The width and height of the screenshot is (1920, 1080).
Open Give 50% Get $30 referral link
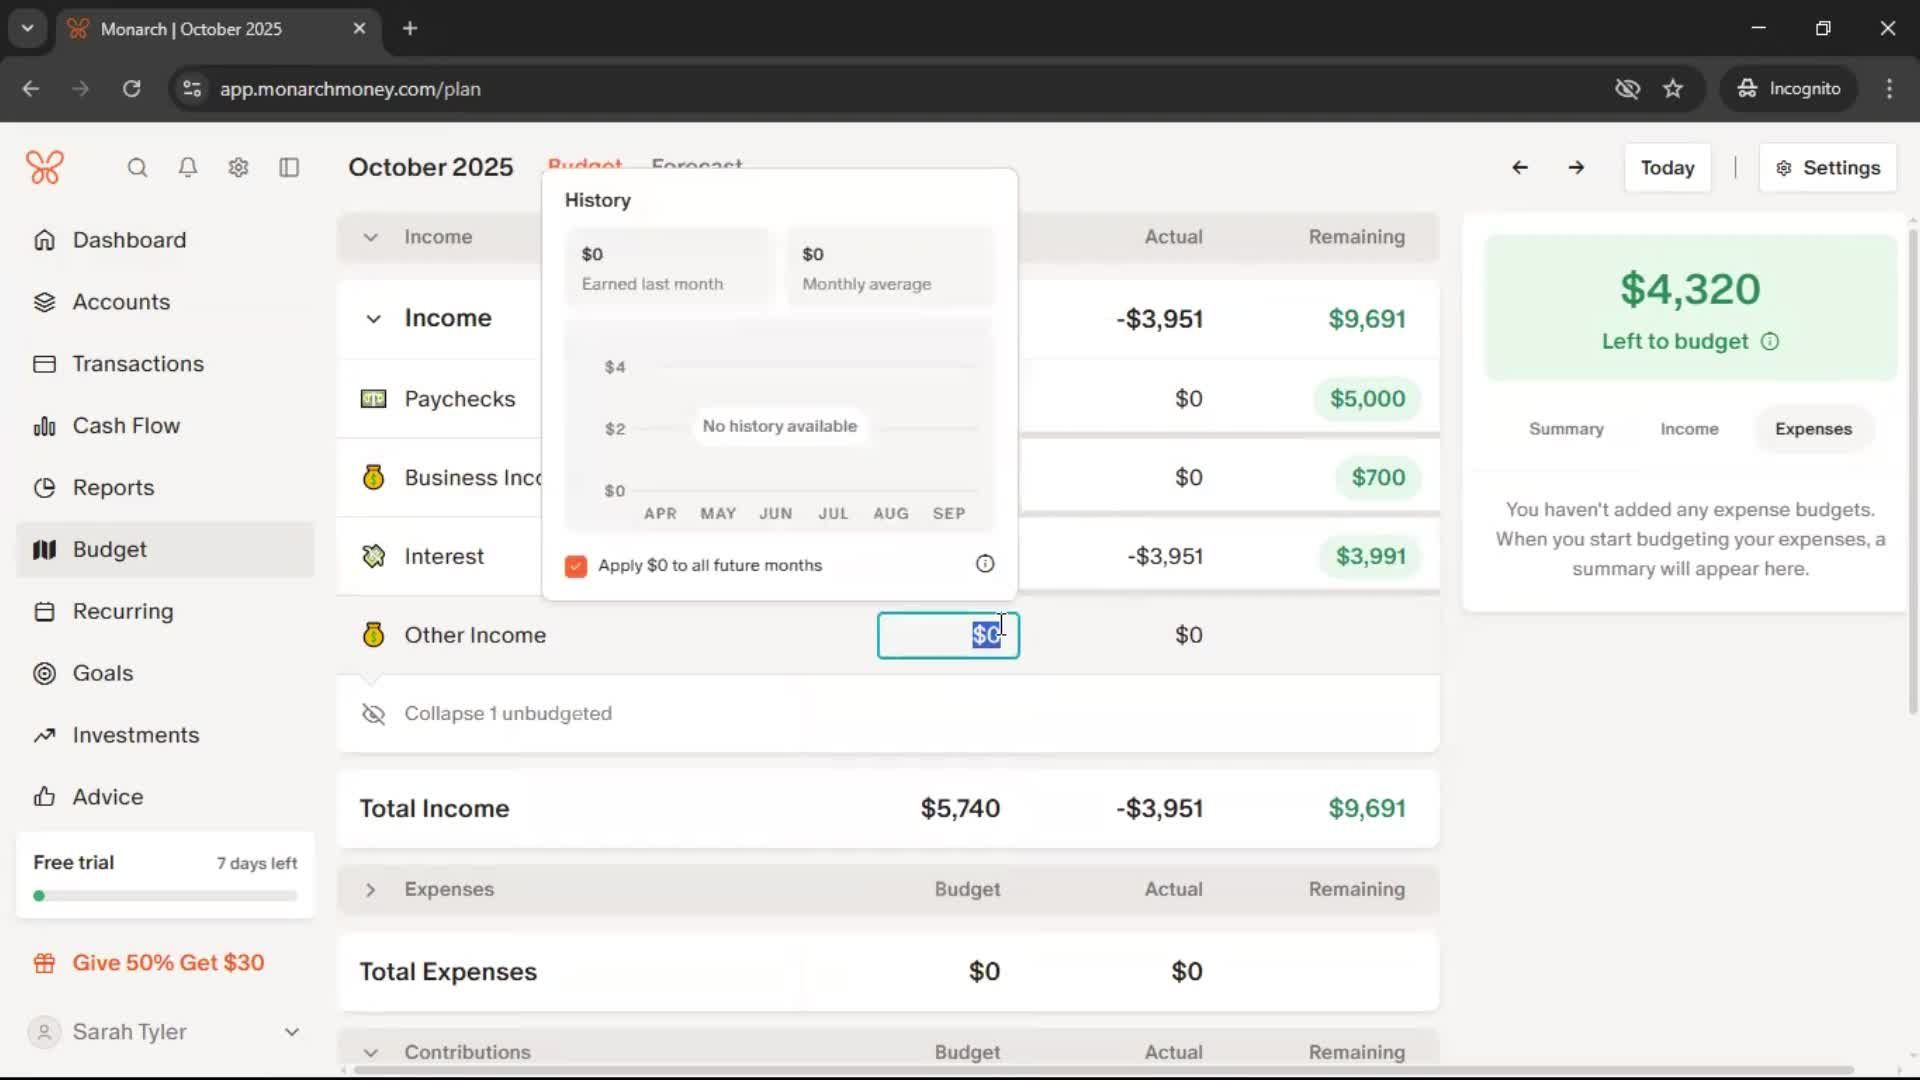(x=167, y=963)
